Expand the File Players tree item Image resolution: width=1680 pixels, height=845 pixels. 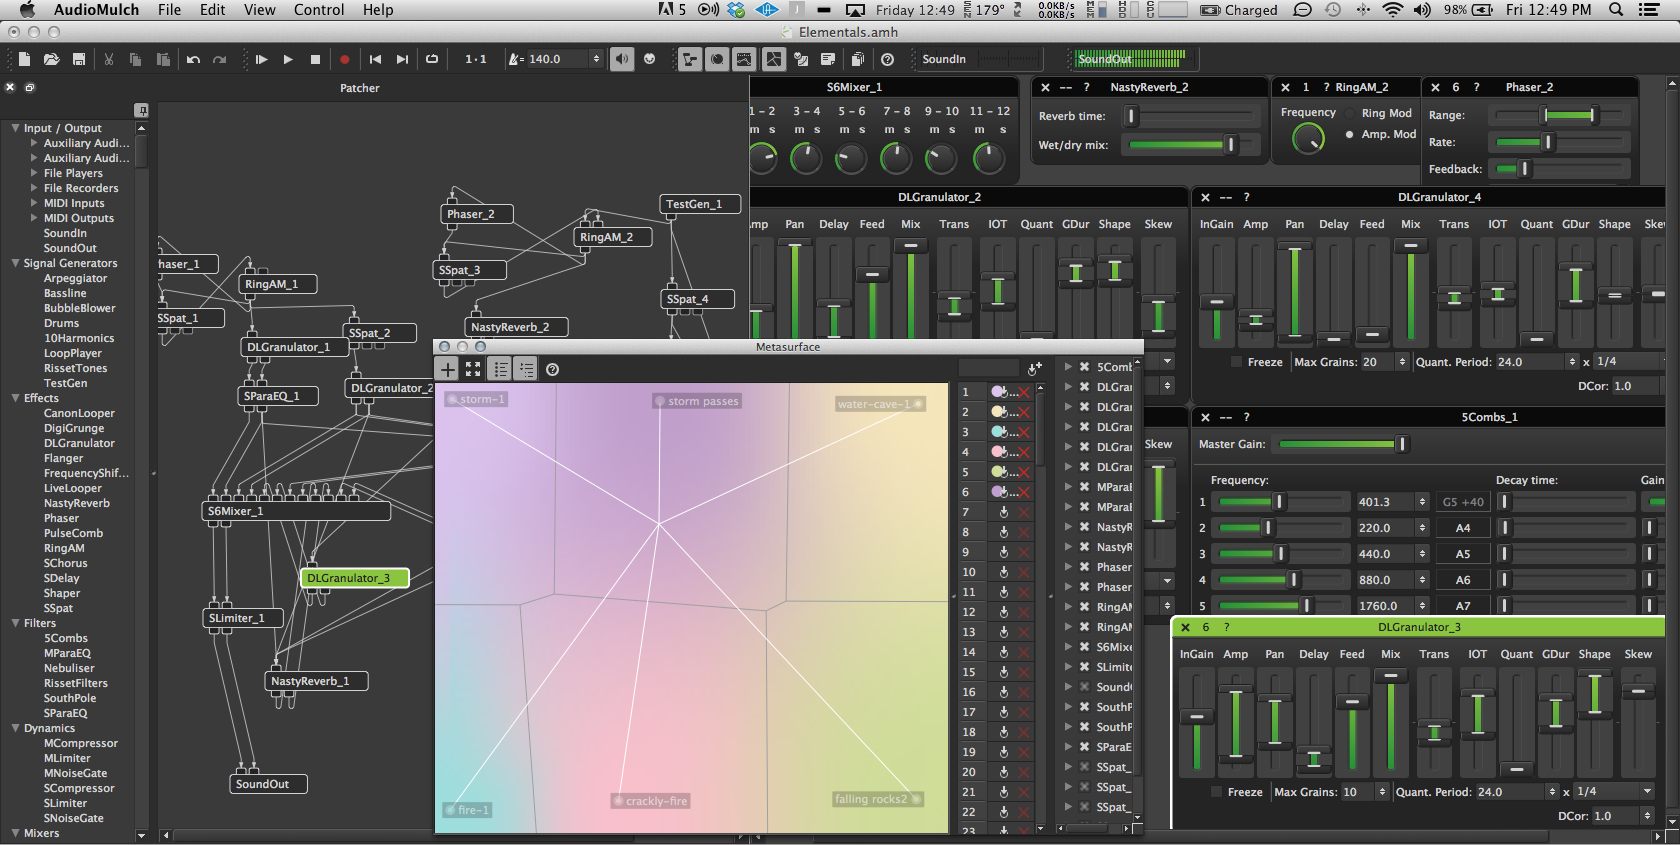34,173
